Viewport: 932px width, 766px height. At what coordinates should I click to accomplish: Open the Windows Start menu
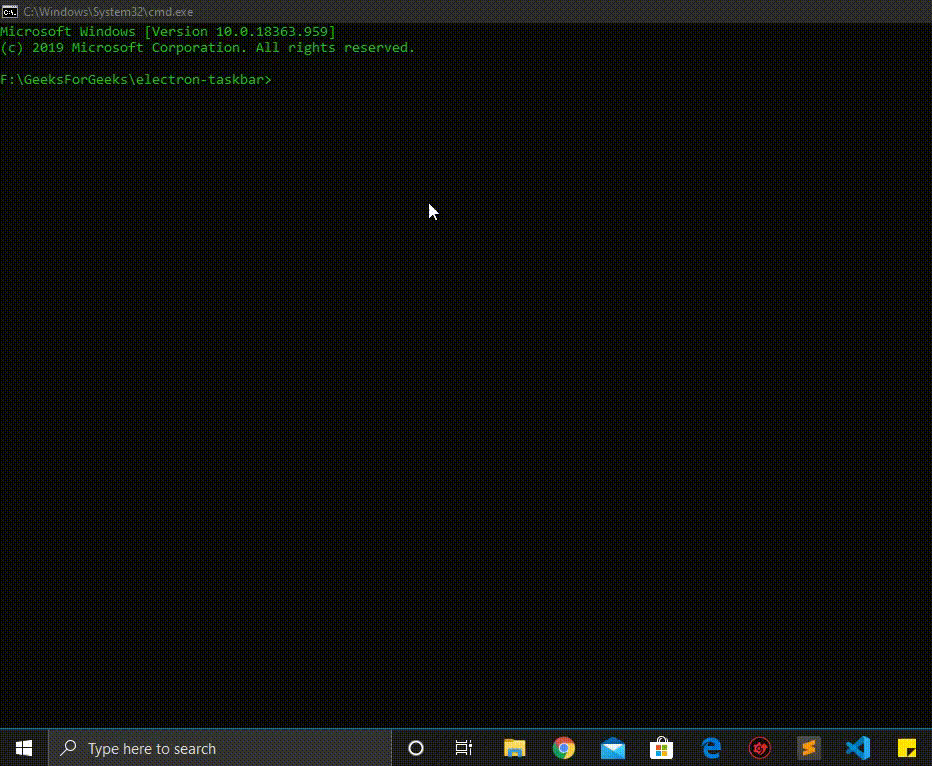(24, 748)
